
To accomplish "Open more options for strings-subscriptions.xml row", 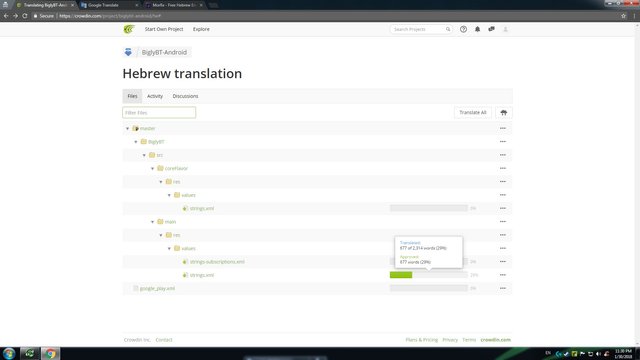I will click(503, 262).
